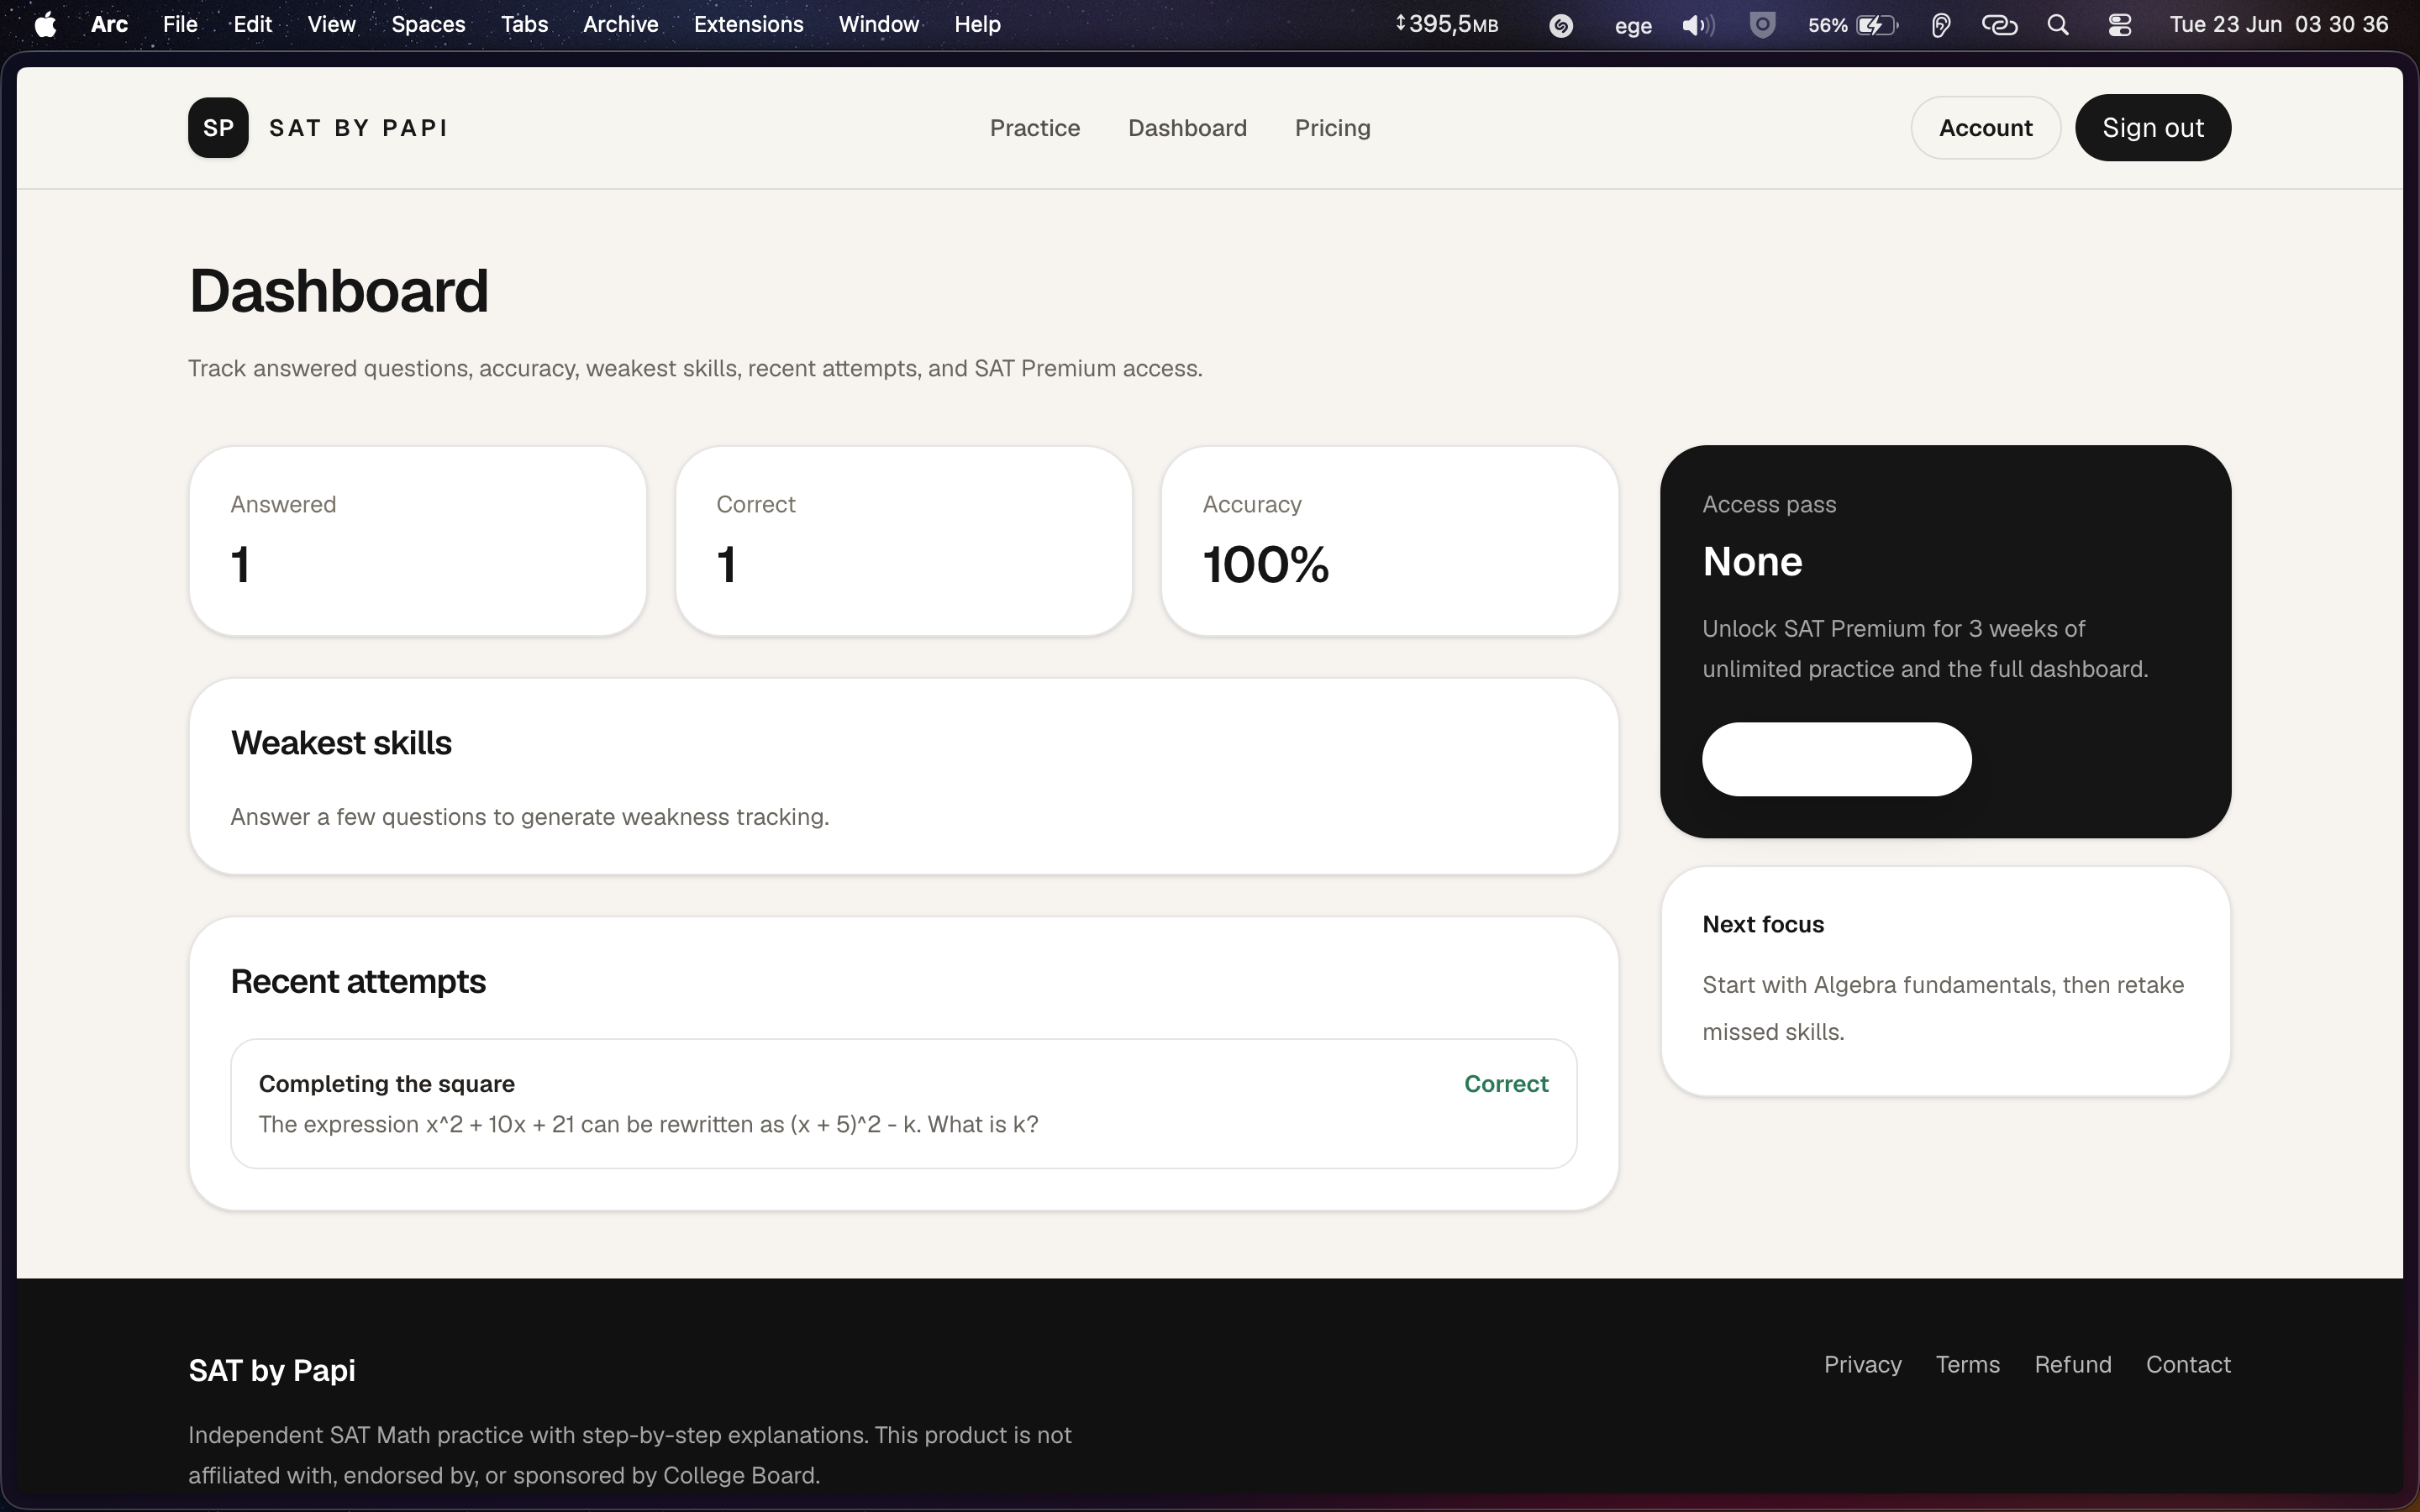
Task: Click the SP logo icon
Action: click(x=218, y=128)
